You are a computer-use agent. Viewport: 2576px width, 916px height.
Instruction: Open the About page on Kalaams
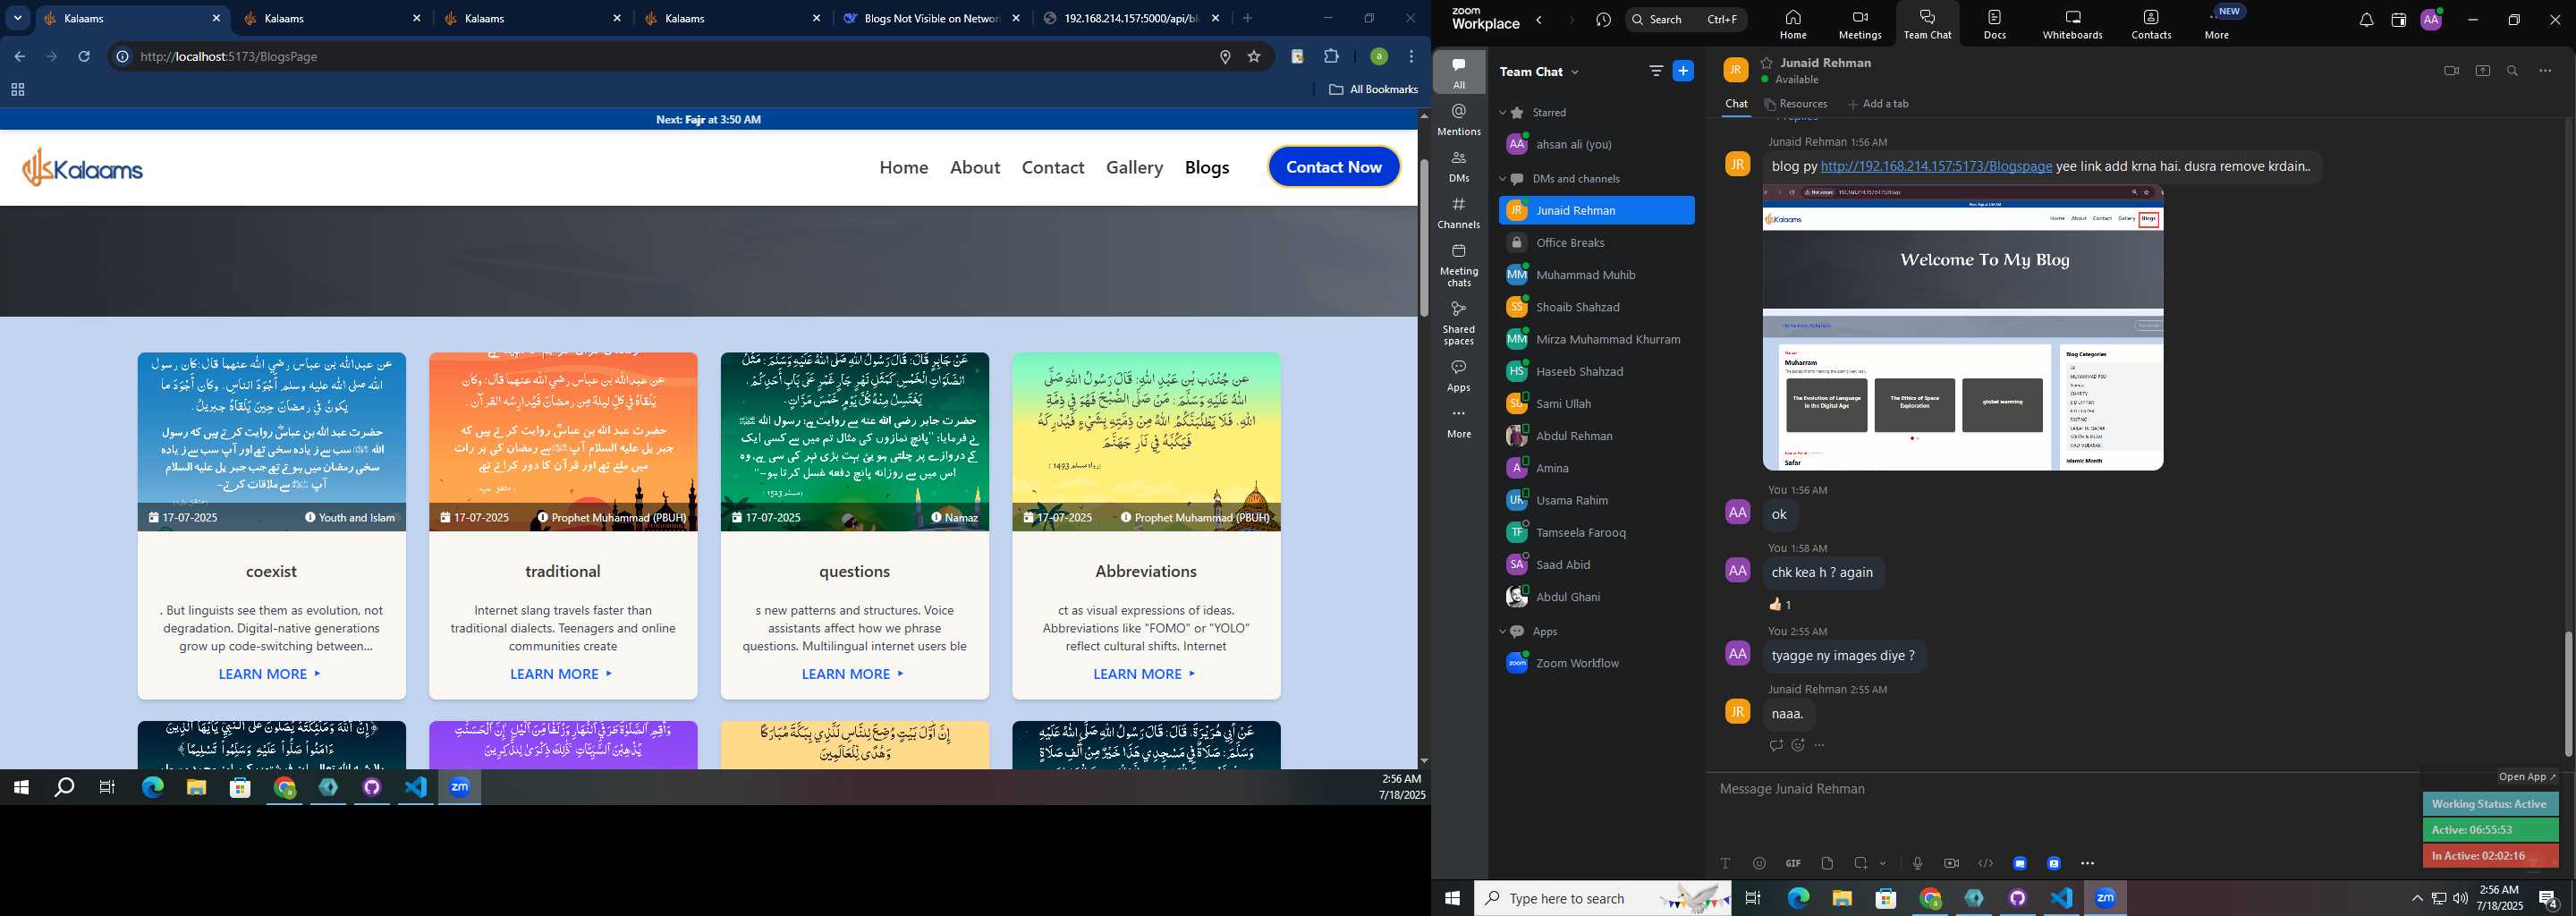(x=975, y=167)
